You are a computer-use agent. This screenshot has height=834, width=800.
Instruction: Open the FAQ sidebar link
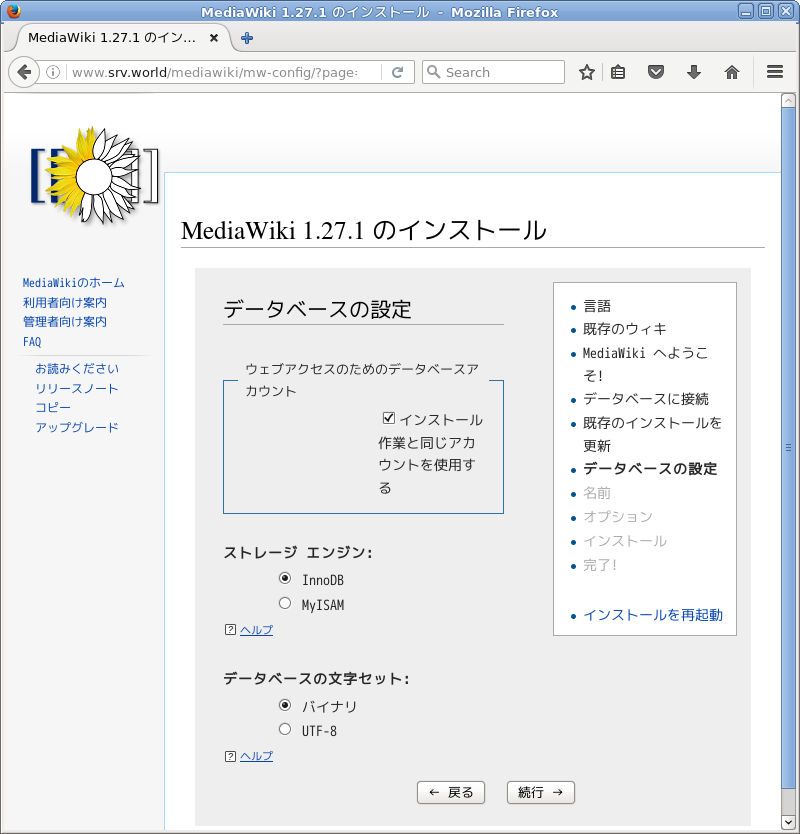pos(32,342)
